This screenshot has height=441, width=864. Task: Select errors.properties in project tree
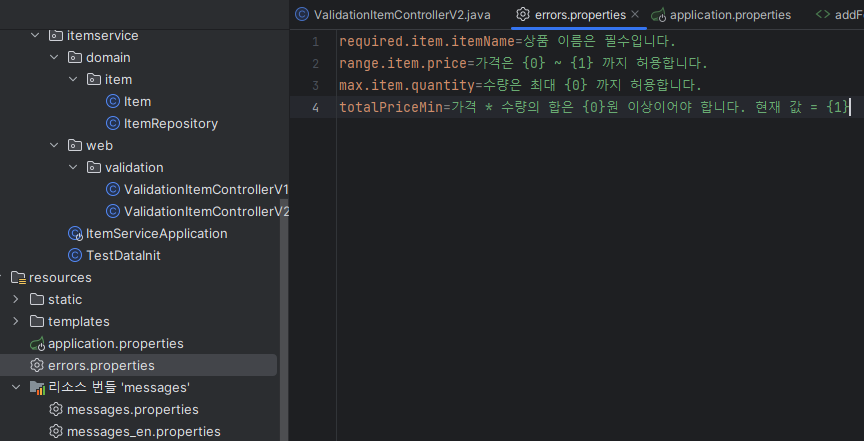pyautogui.click(x=101, y=365)
